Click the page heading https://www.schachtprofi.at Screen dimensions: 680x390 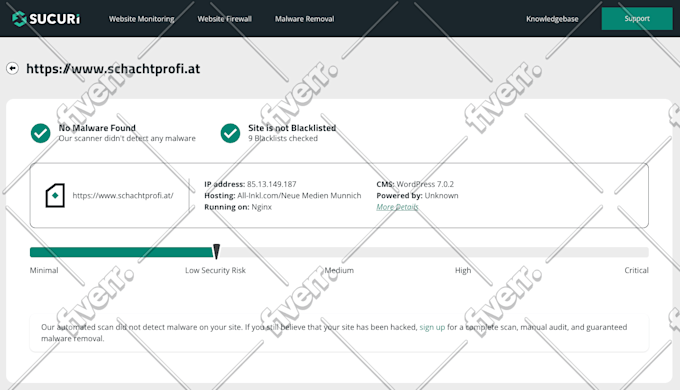coord(113,69)
